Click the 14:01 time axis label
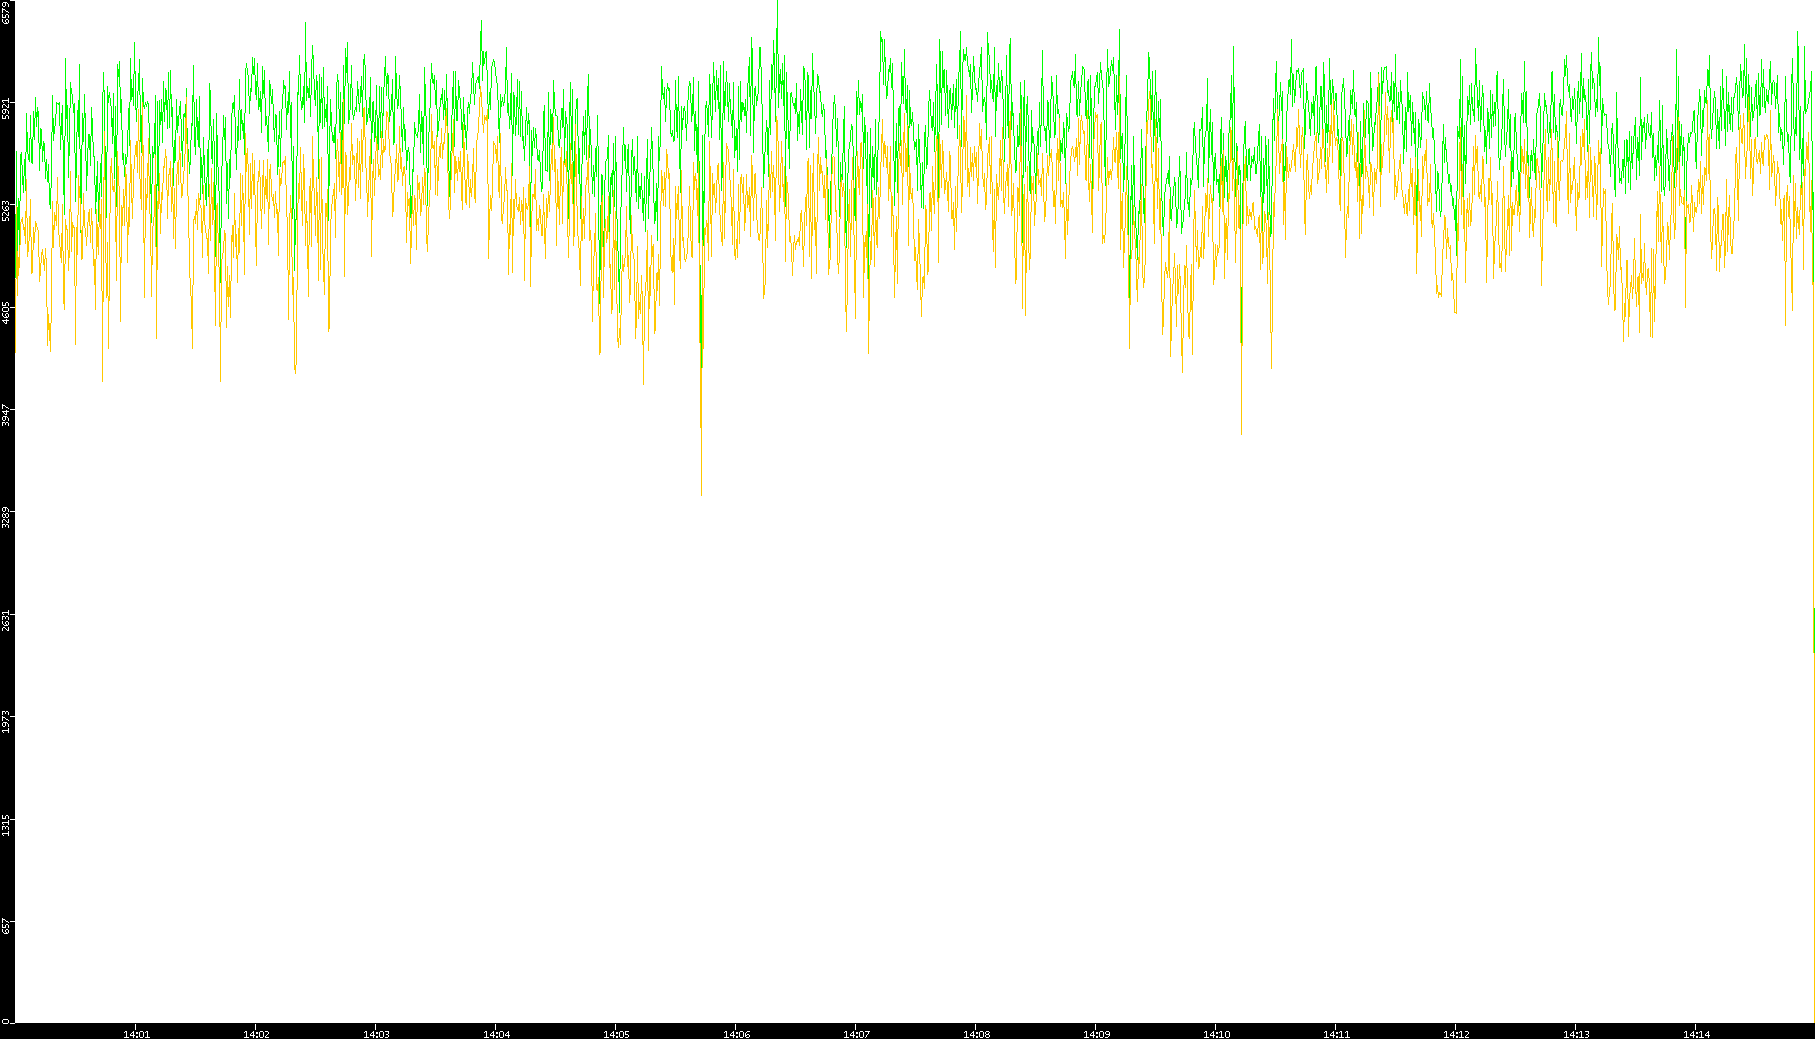1815x1039 pixels. point(136,1034)
